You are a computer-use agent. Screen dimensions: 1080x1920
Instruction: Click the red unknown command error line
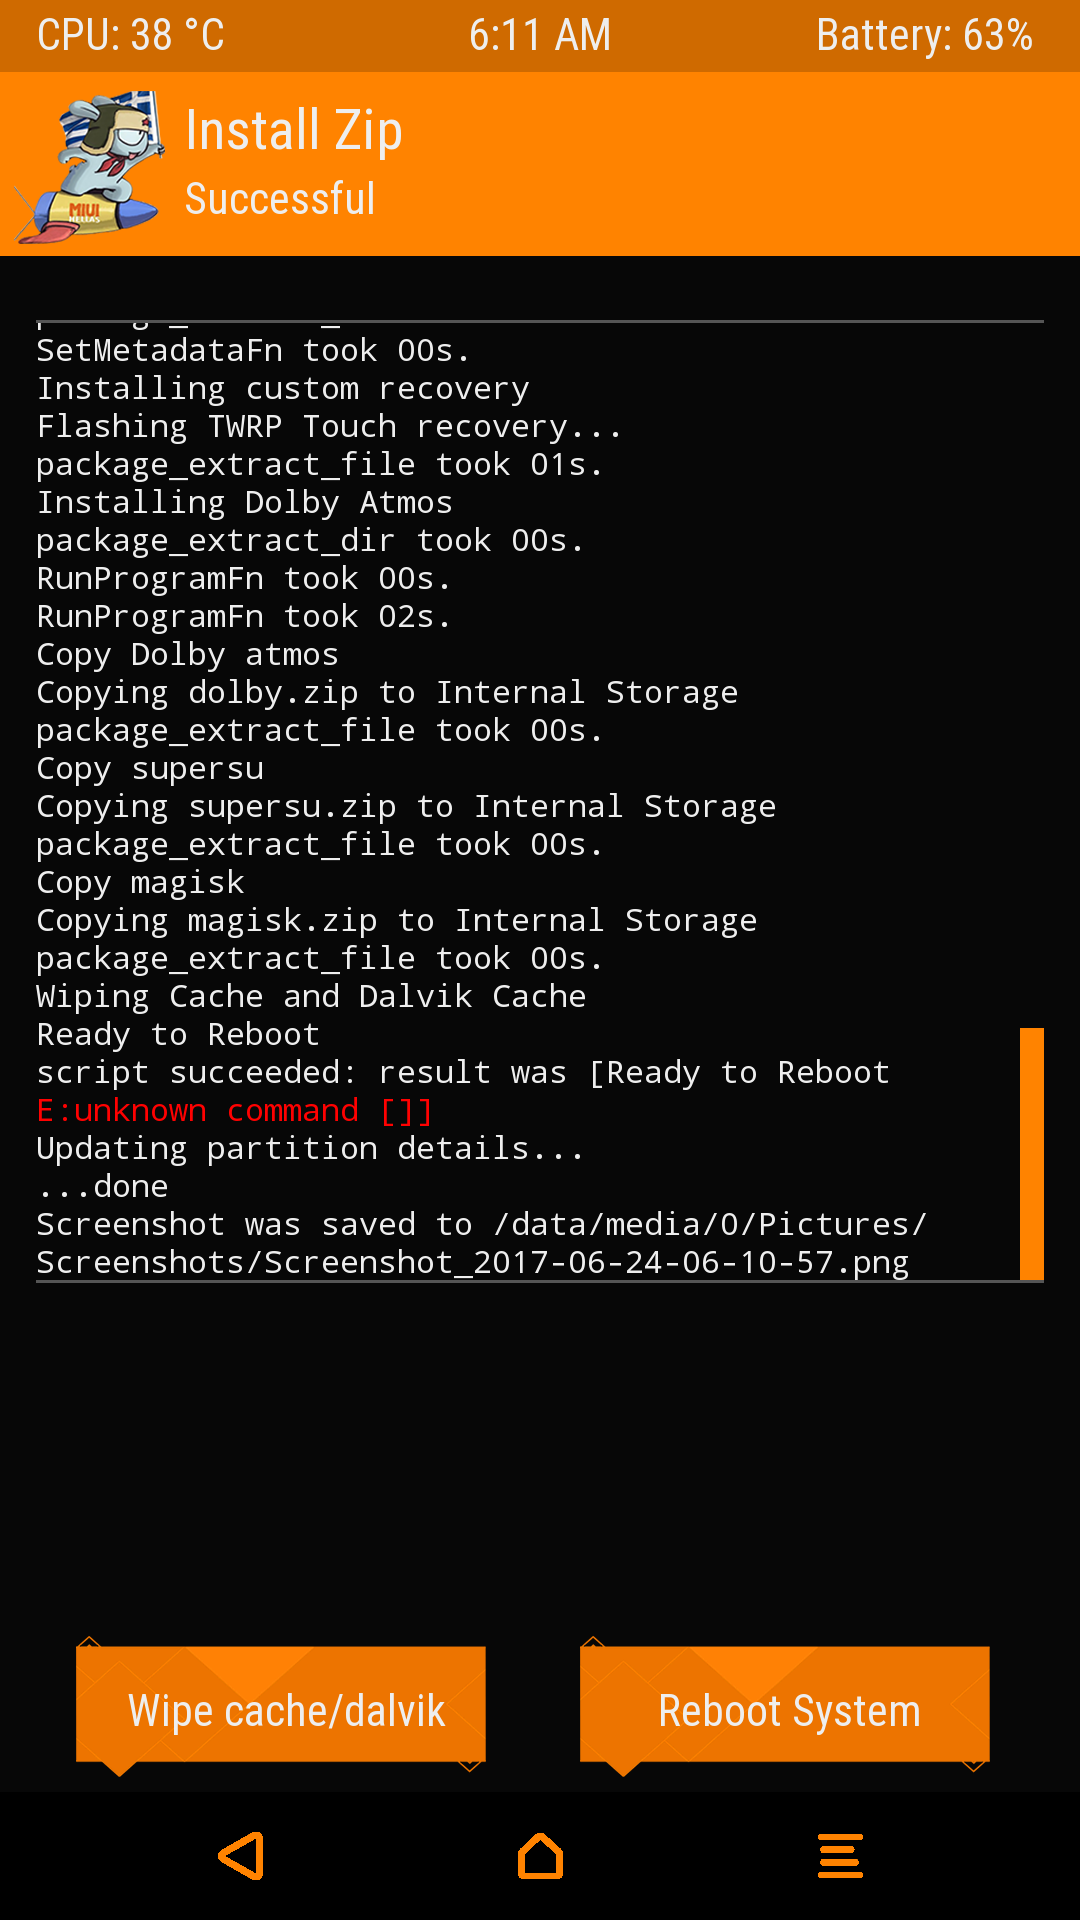[235, 1111]
